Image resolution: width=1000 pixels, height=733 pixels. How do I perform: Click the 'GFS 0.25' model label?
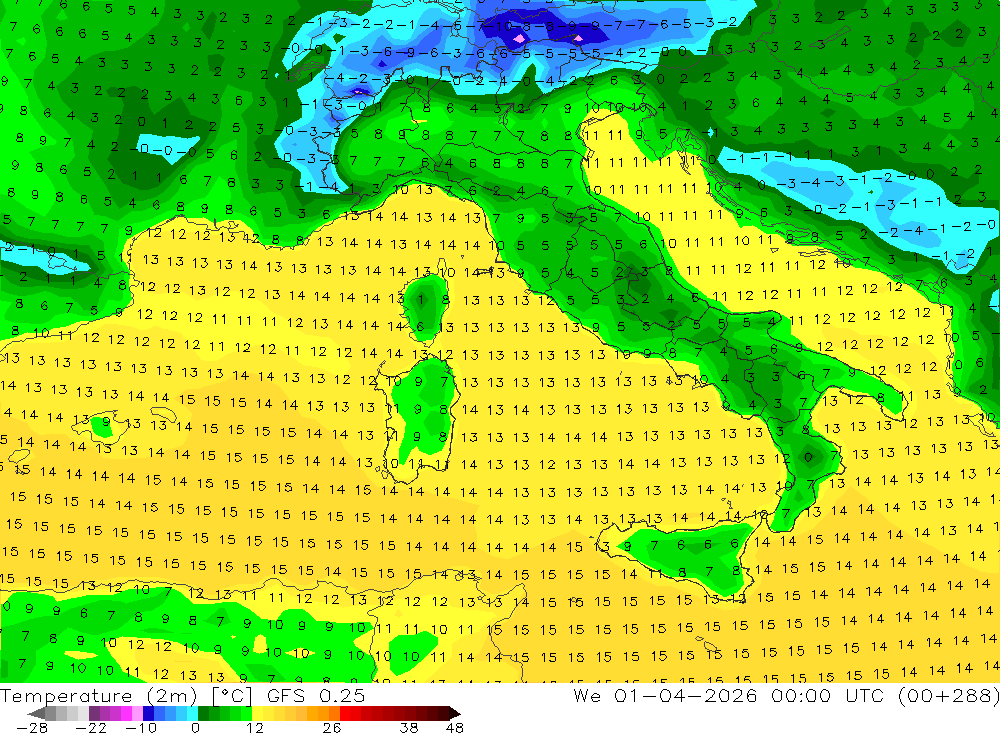pyautogui.click(x=316, y=695)
